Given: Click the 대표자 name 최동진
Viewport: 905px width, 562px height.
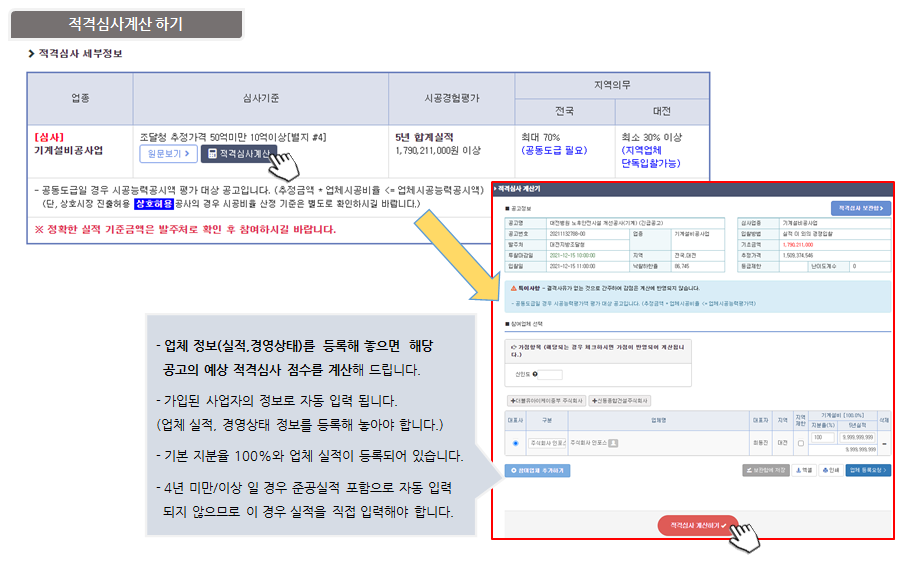Looking at the screenshot, I should coord(761,443).
